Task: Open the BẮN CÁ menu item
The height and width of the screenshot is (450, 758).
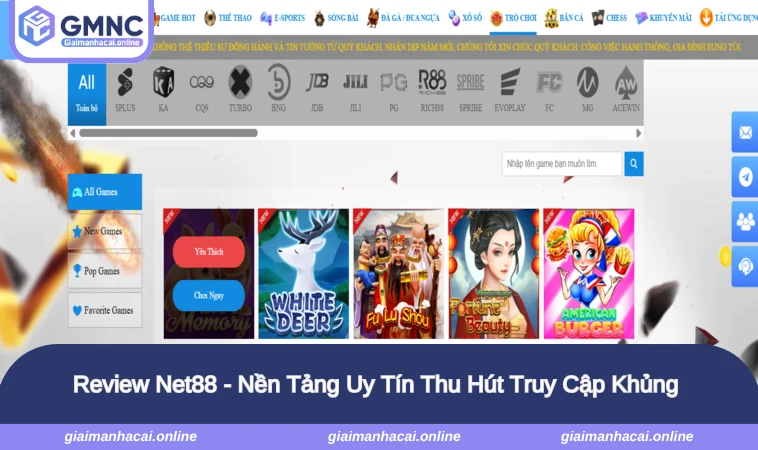Action: 564,18
